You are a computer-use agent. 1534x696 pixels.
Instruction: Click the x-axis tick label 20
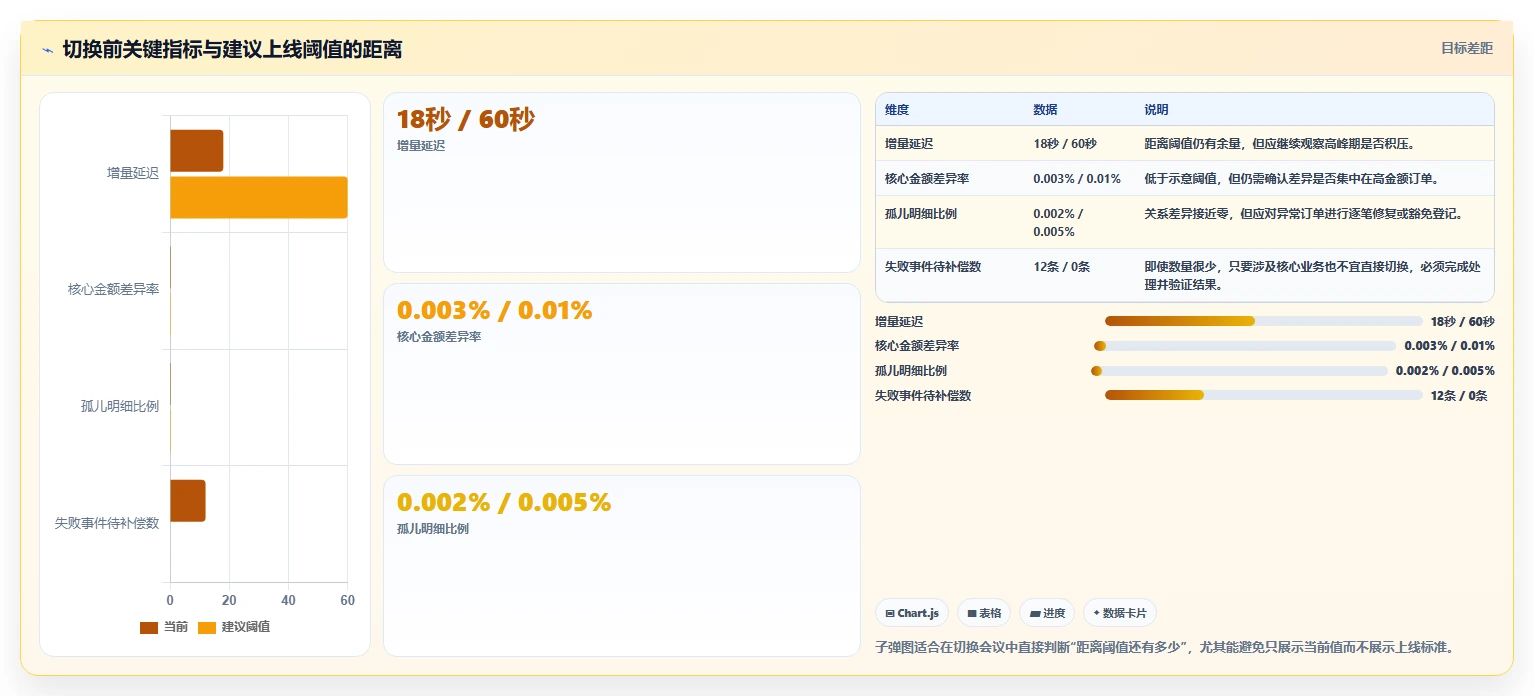coord(229,601)
